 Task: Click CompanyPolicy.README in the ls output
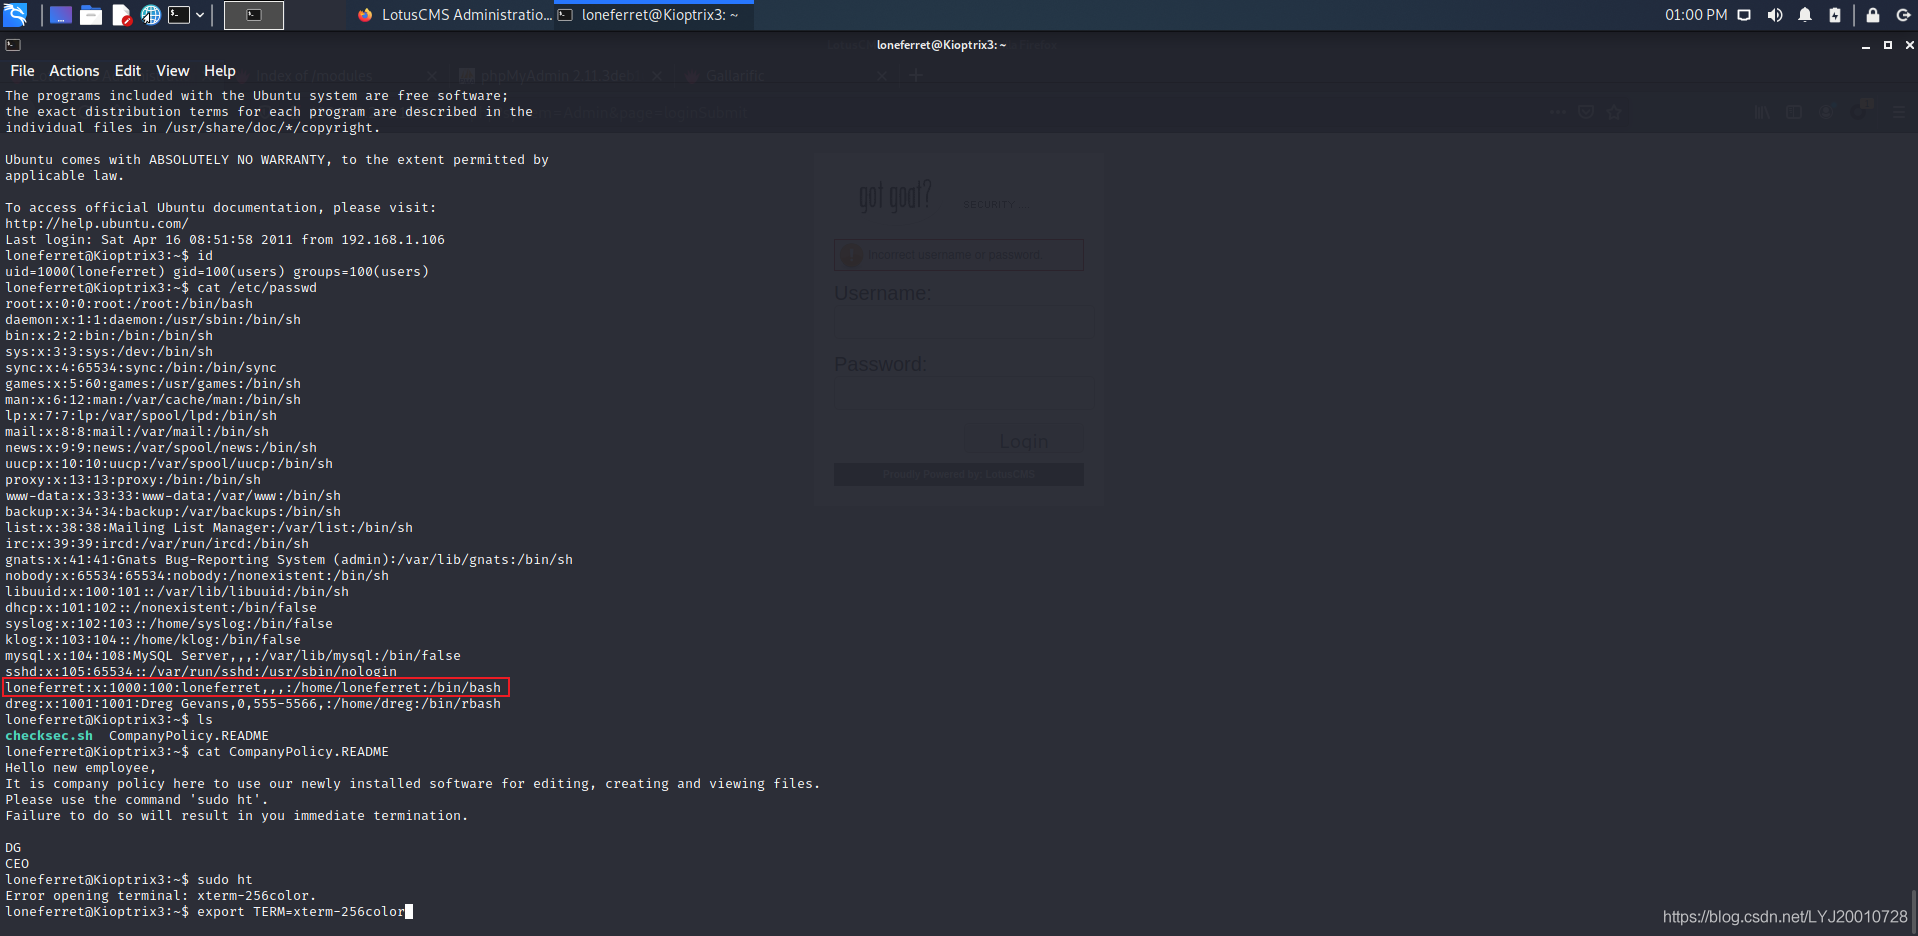tap(189, 736)
